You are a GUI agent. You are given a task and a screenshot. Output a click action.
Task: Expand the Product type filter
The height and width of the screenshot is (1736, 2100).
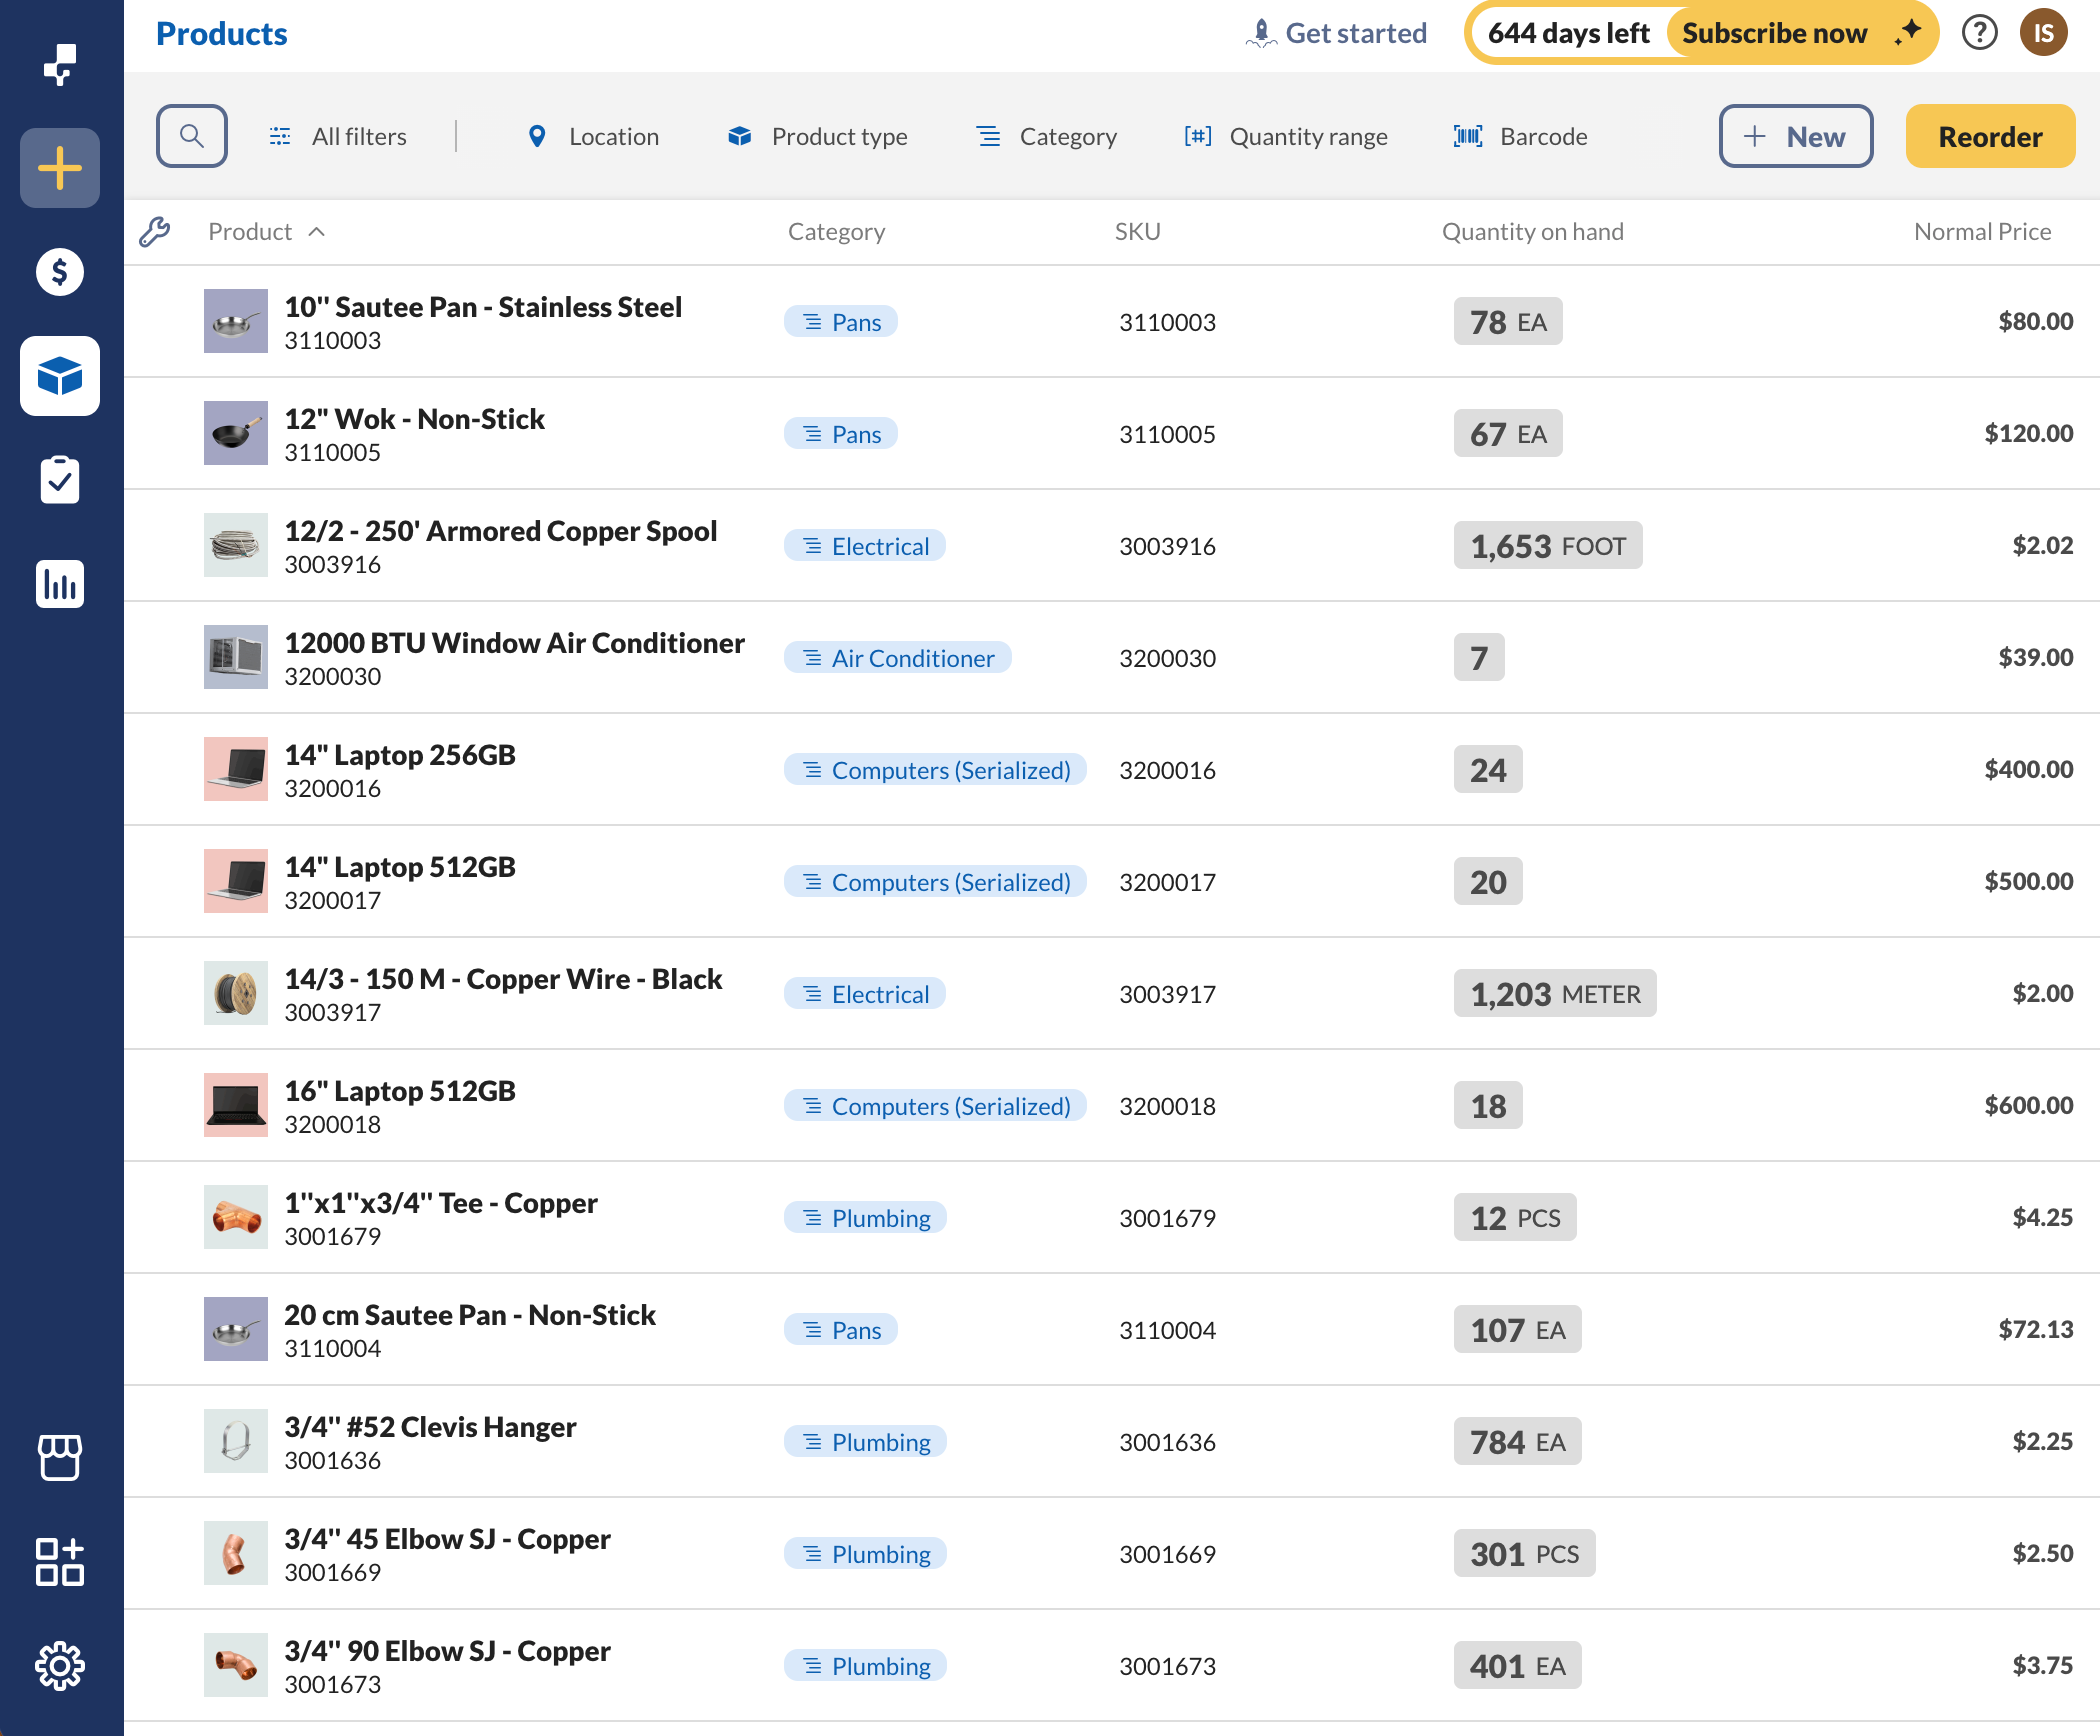[x=818, y=136]
